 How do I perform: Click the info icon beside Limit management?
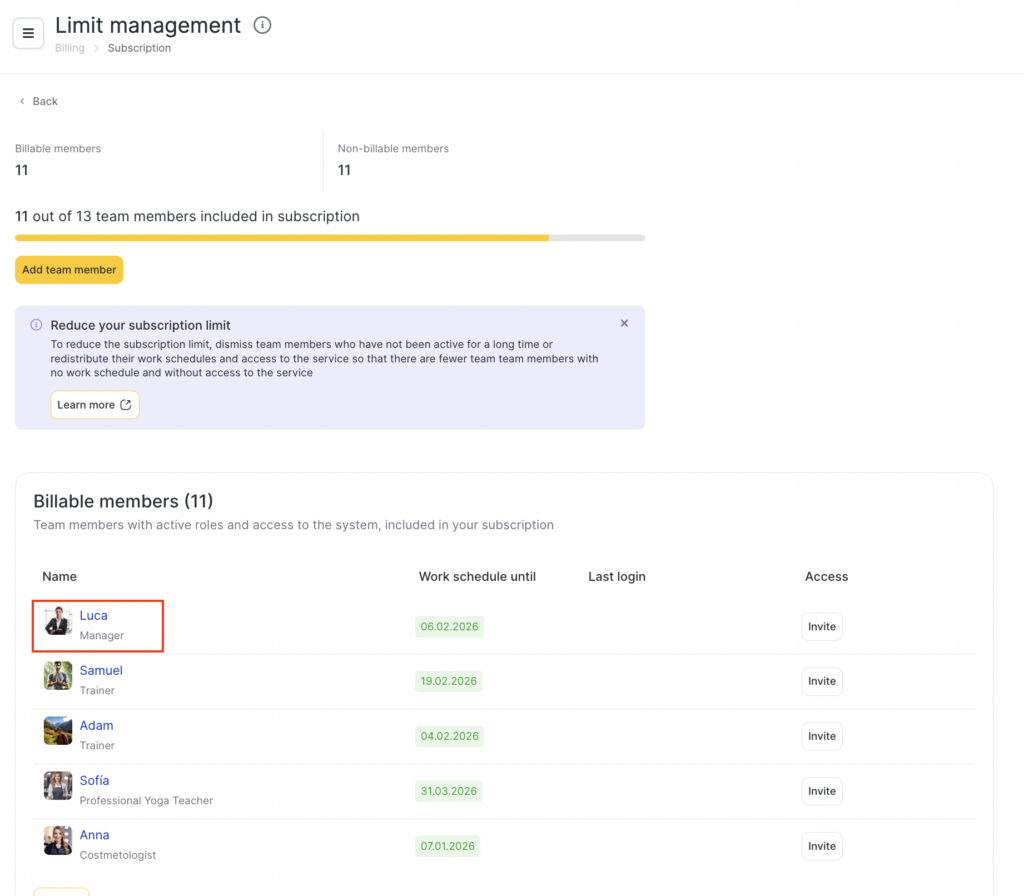[262, 26]
